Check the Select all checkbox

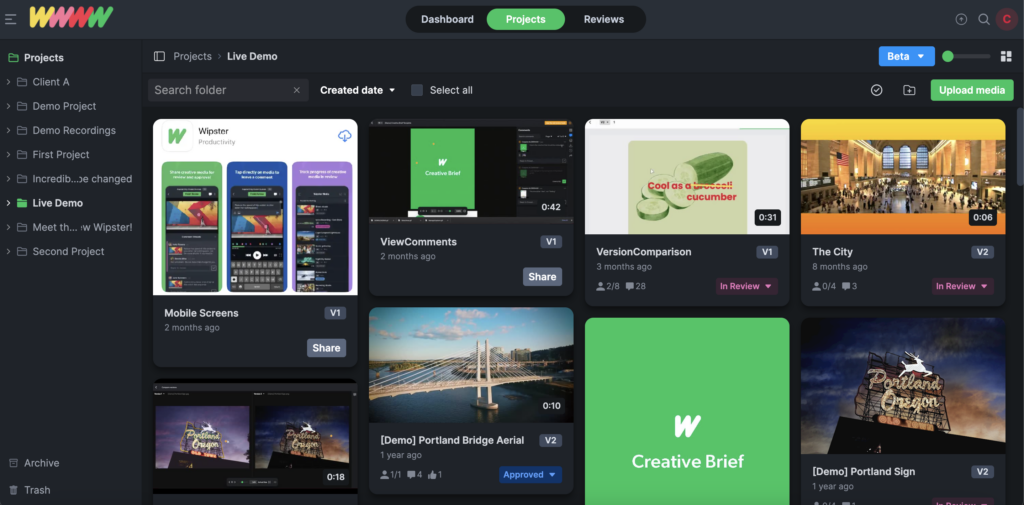tap(417, 90)
